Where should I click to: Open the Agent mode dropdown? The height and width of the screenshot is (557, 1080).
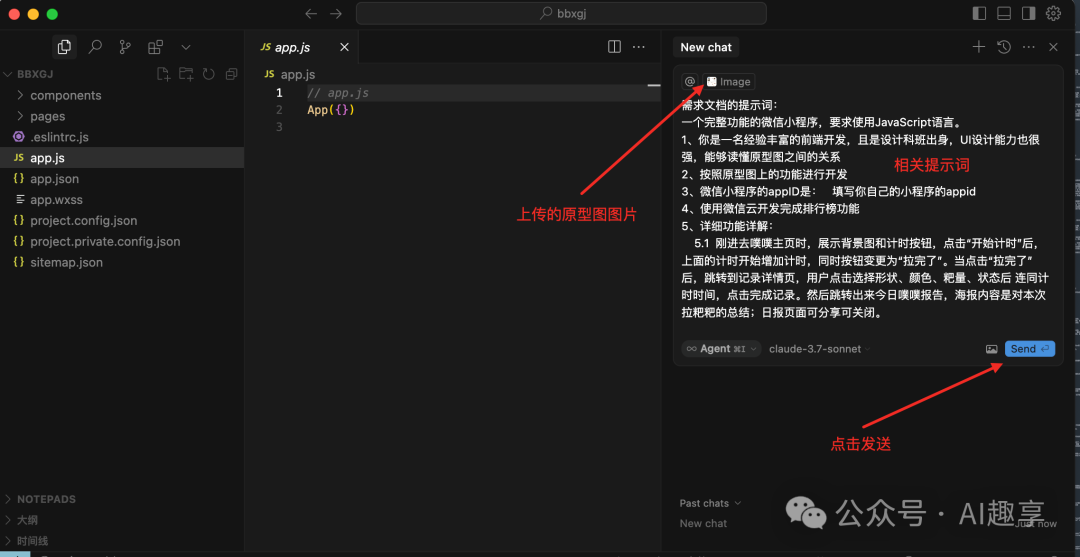pyautogui.click(x=721, y=349)
